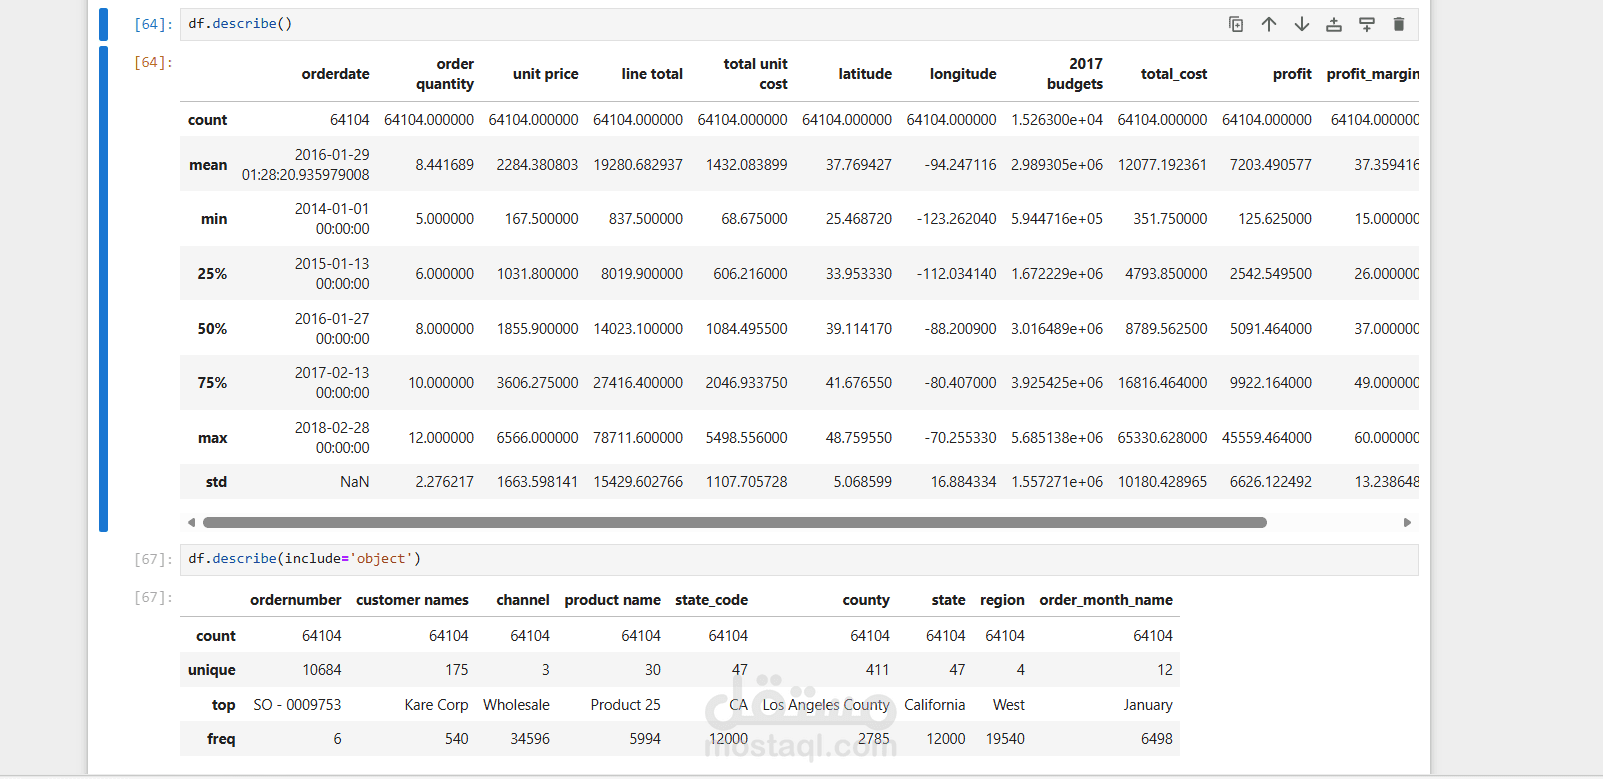Select the orange [64] output prompt
Screen dimensions: 1603x779
pyautogui.click(x=153, y=62)
